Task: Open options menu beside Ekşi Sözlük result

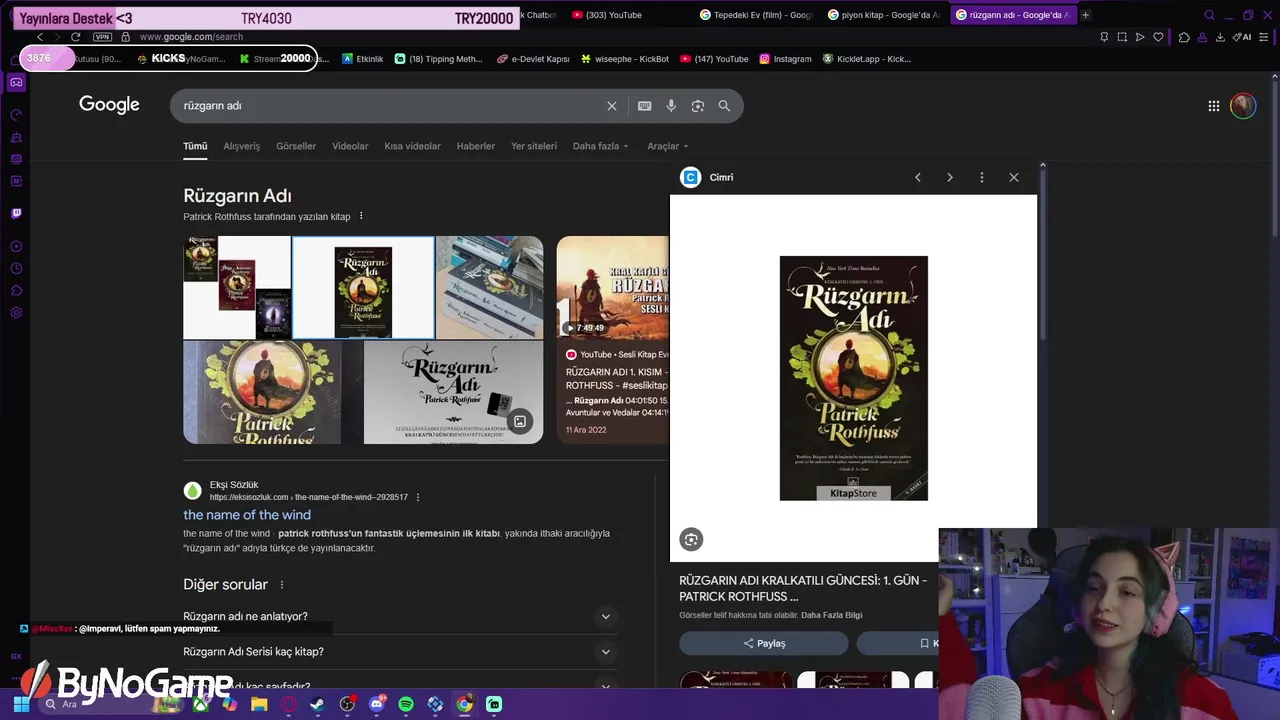Action: point(418,497)
